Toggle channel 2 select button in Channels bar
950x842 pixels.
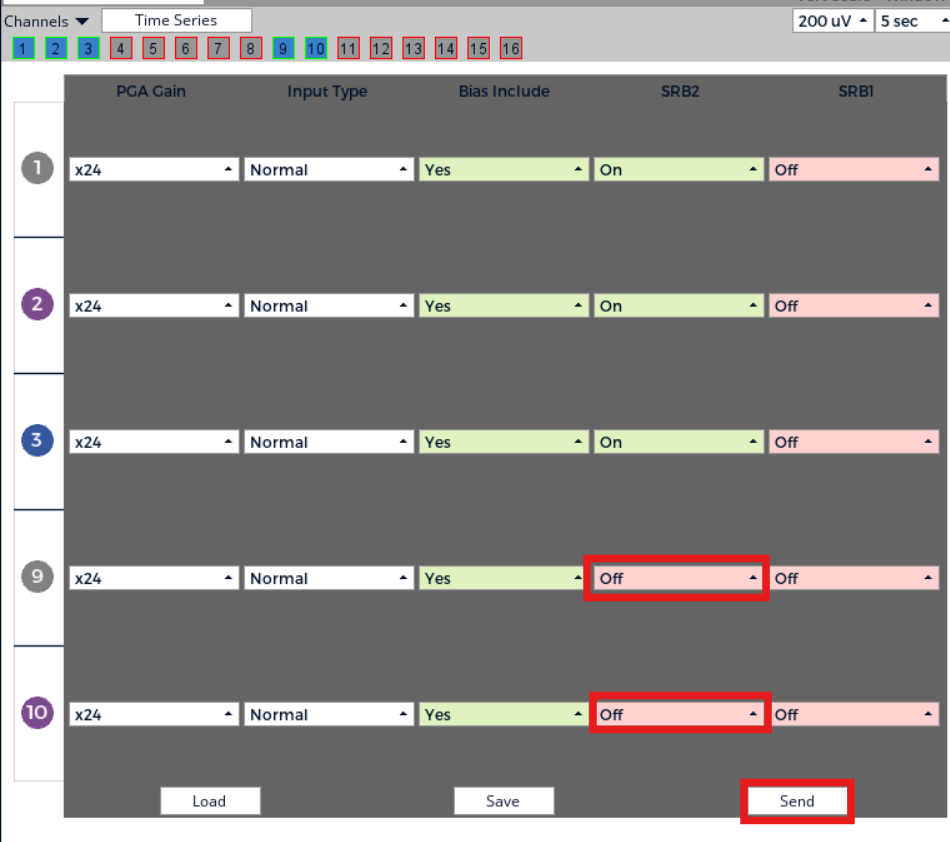[56, 48]
